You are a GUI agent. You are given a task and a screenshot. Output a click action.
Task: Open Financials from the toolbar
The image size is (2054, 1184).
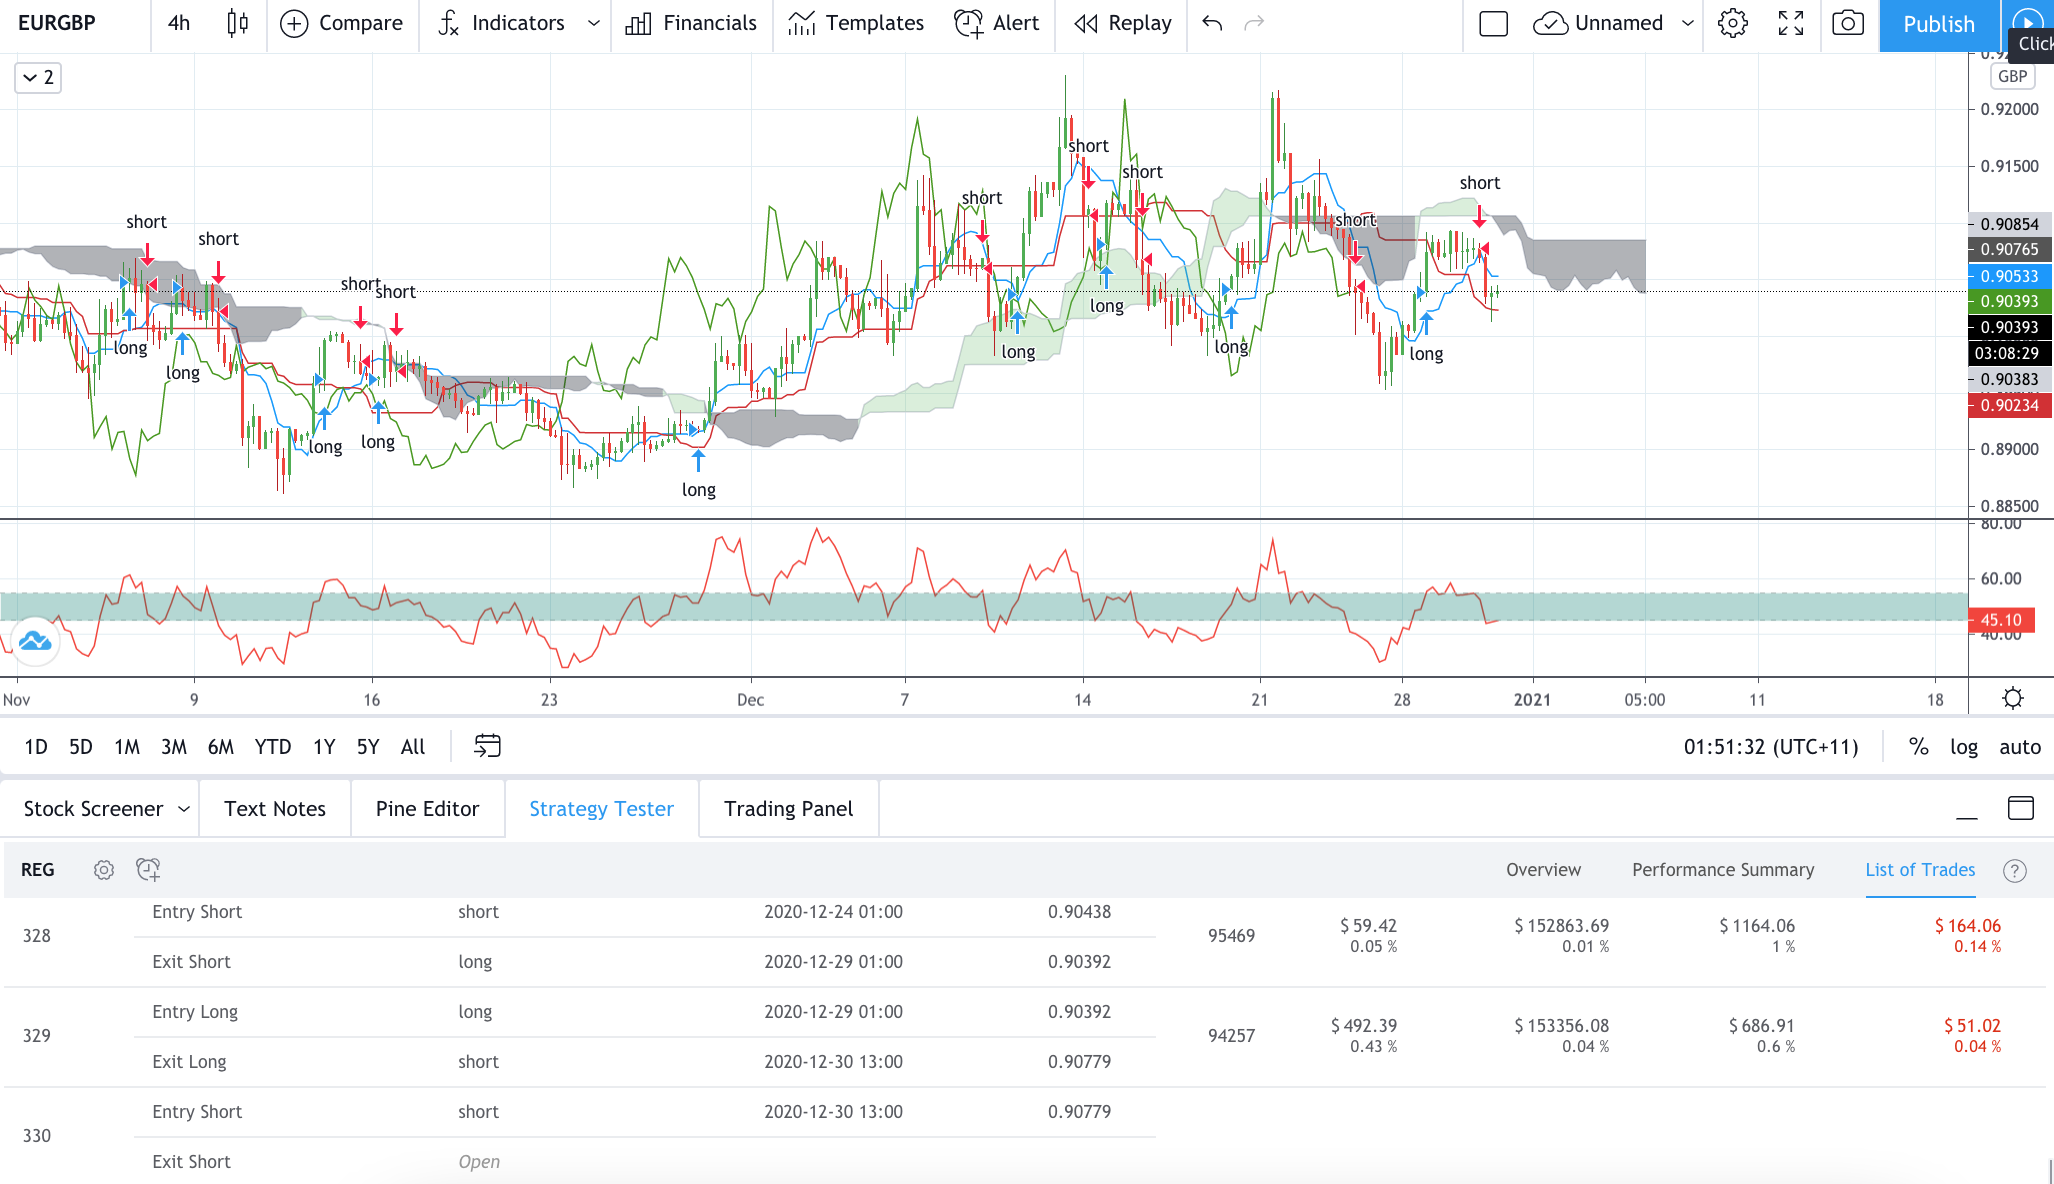pyautogui.click(x=691, y=23)
